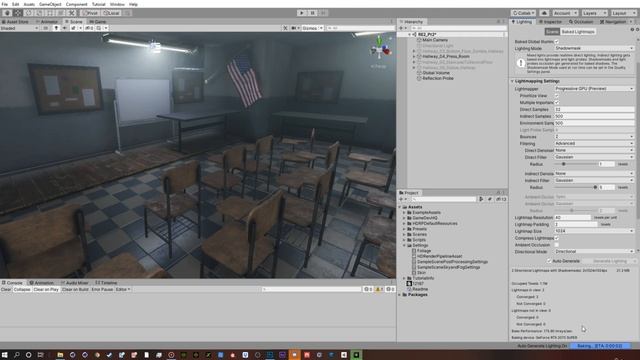Open Bounces dropdown

[594, 137]
